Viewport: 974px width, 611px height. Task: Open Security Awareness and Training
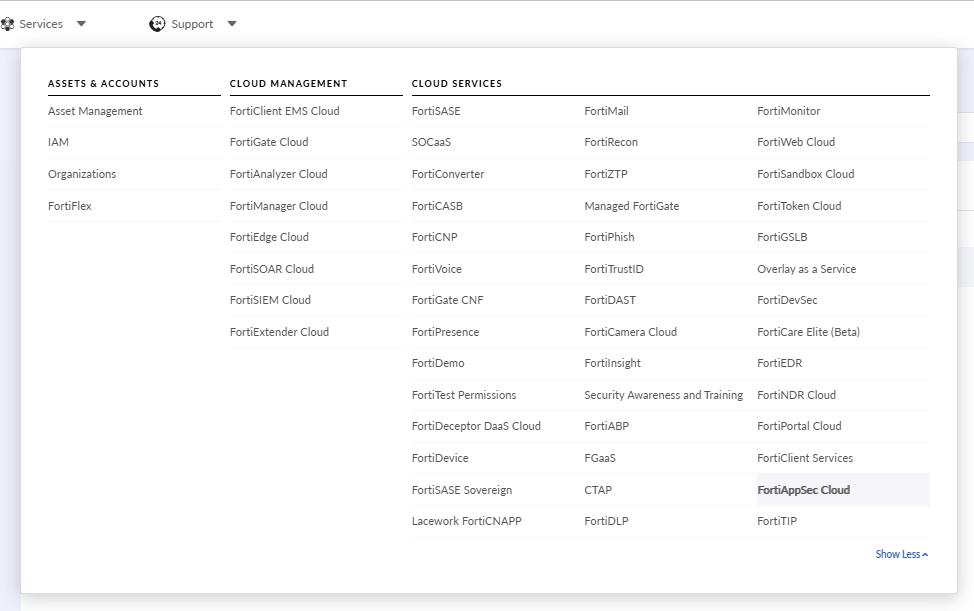pos(663,395)
